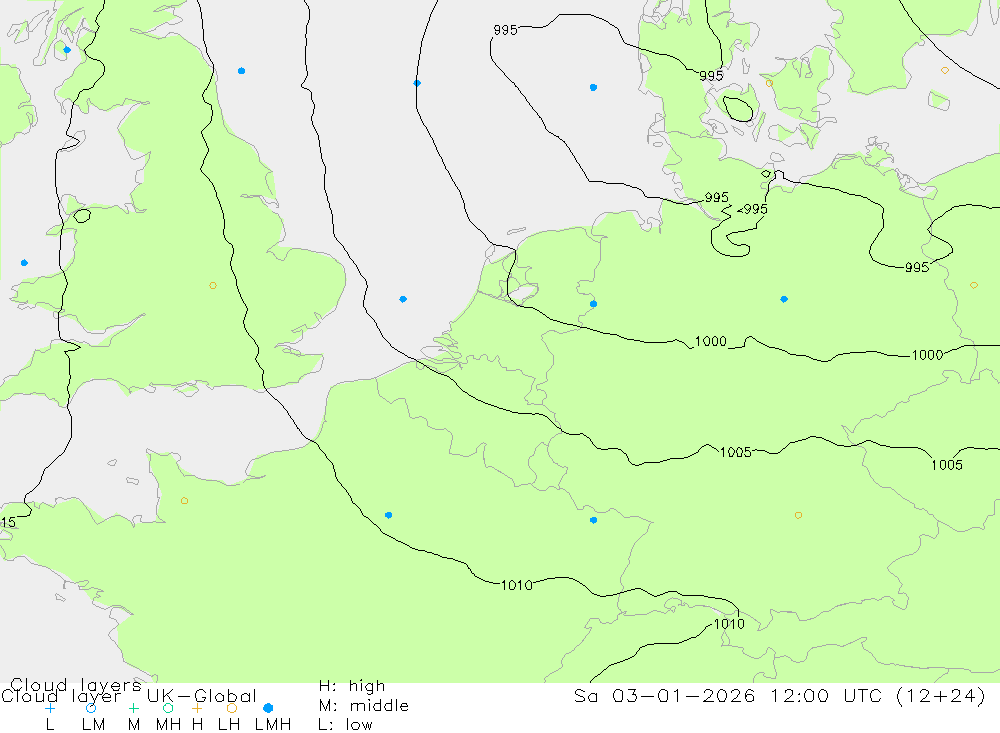Click the "UK-Global" model name
The width and height of the screenshot is (1000, 733).
[x=202, y=696]
